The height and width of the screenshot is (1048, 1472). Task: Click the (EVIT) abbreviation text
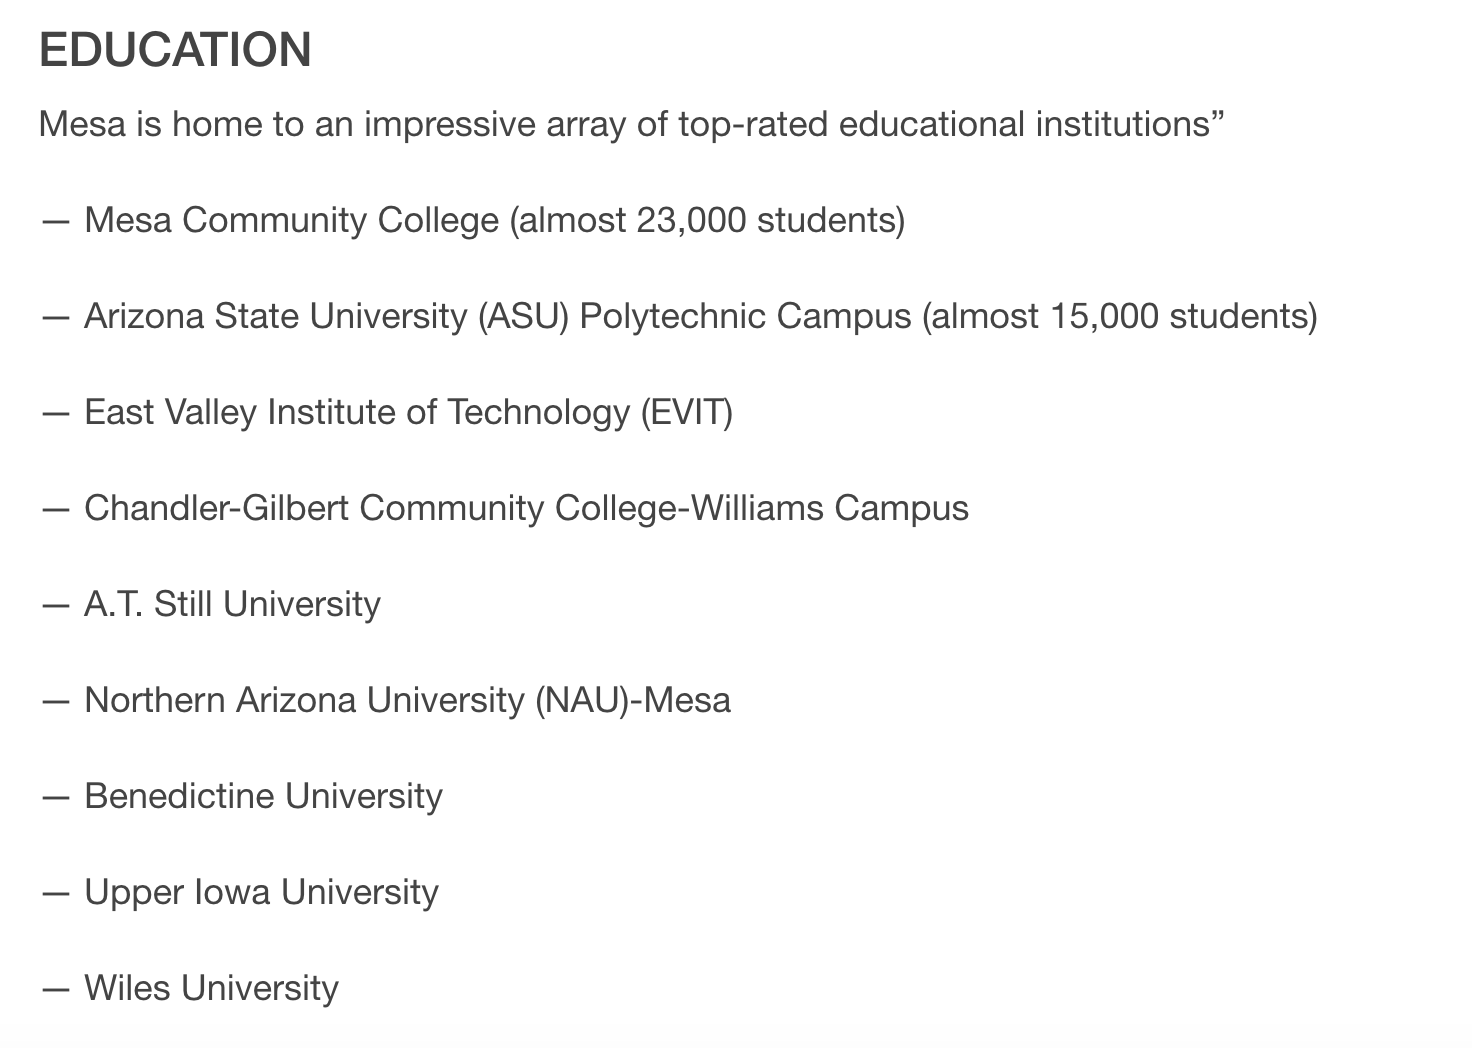(x=687, y=412)
